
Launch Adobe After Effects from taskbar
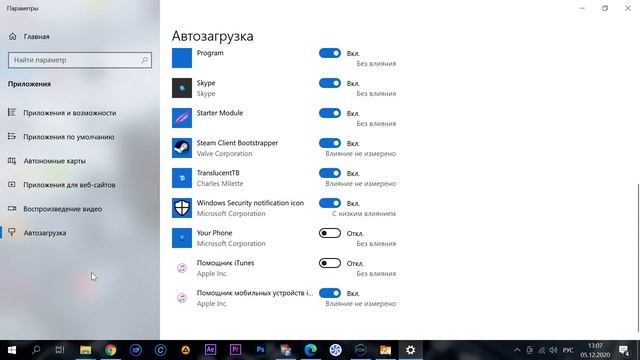(210, 350)
